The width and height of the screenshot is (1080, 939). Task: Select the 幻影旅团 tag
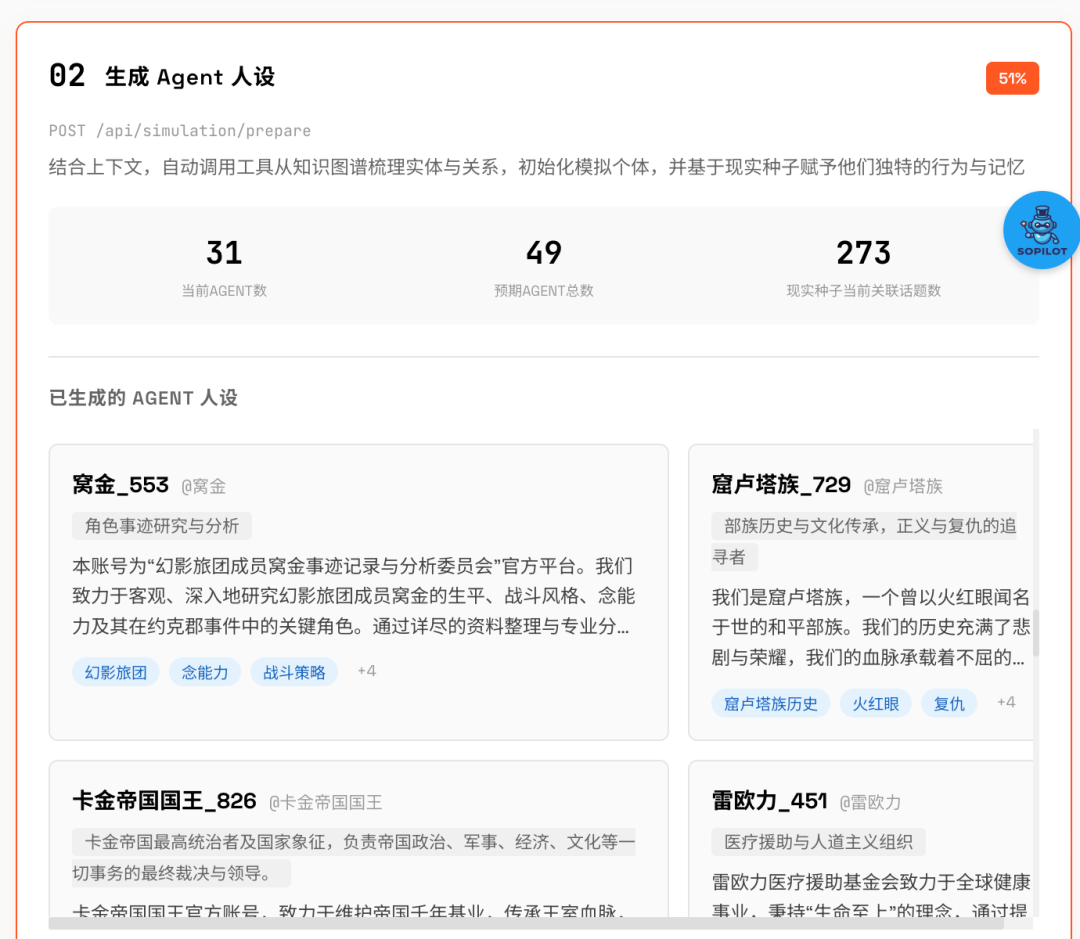tap(116, 672)
